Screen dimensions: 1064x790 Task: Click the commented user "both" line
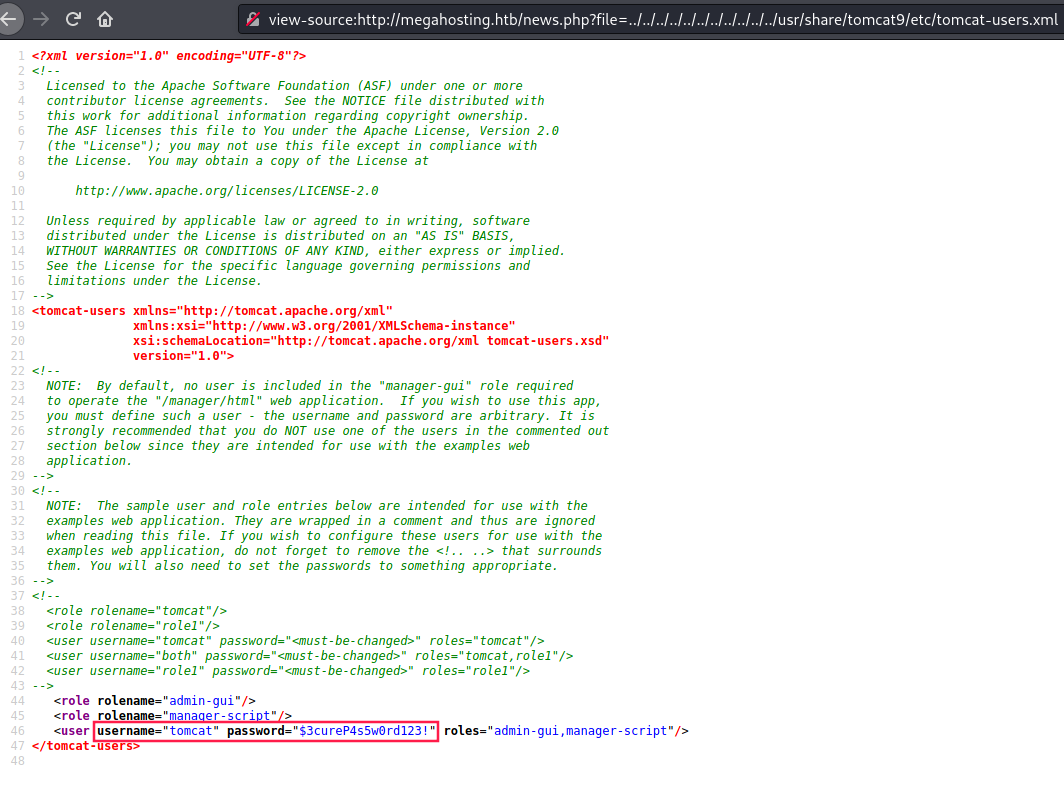pos(310,656)
